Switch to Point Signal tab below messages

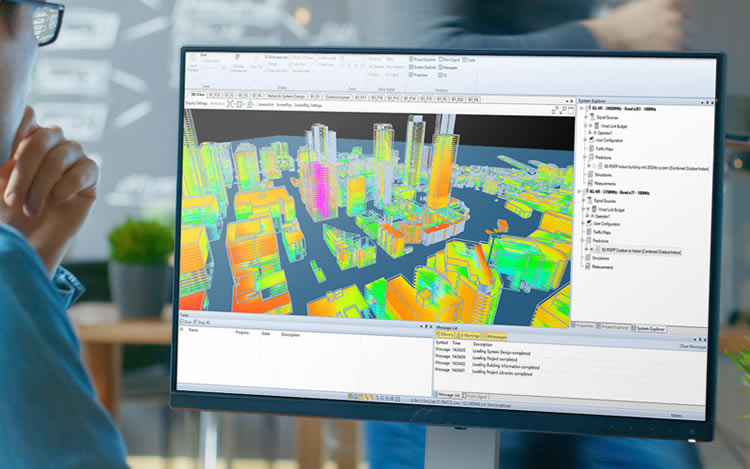click(x=476, y=396)
